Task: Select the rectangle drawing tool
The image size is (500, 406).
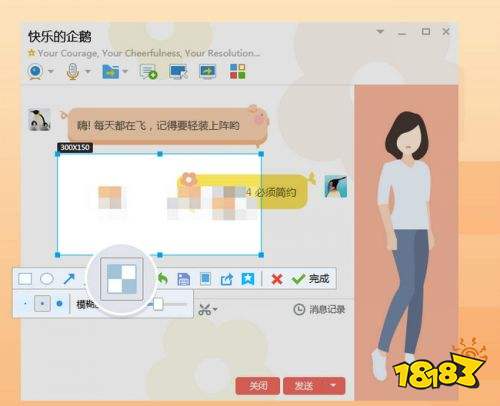Action: point(25,279)
